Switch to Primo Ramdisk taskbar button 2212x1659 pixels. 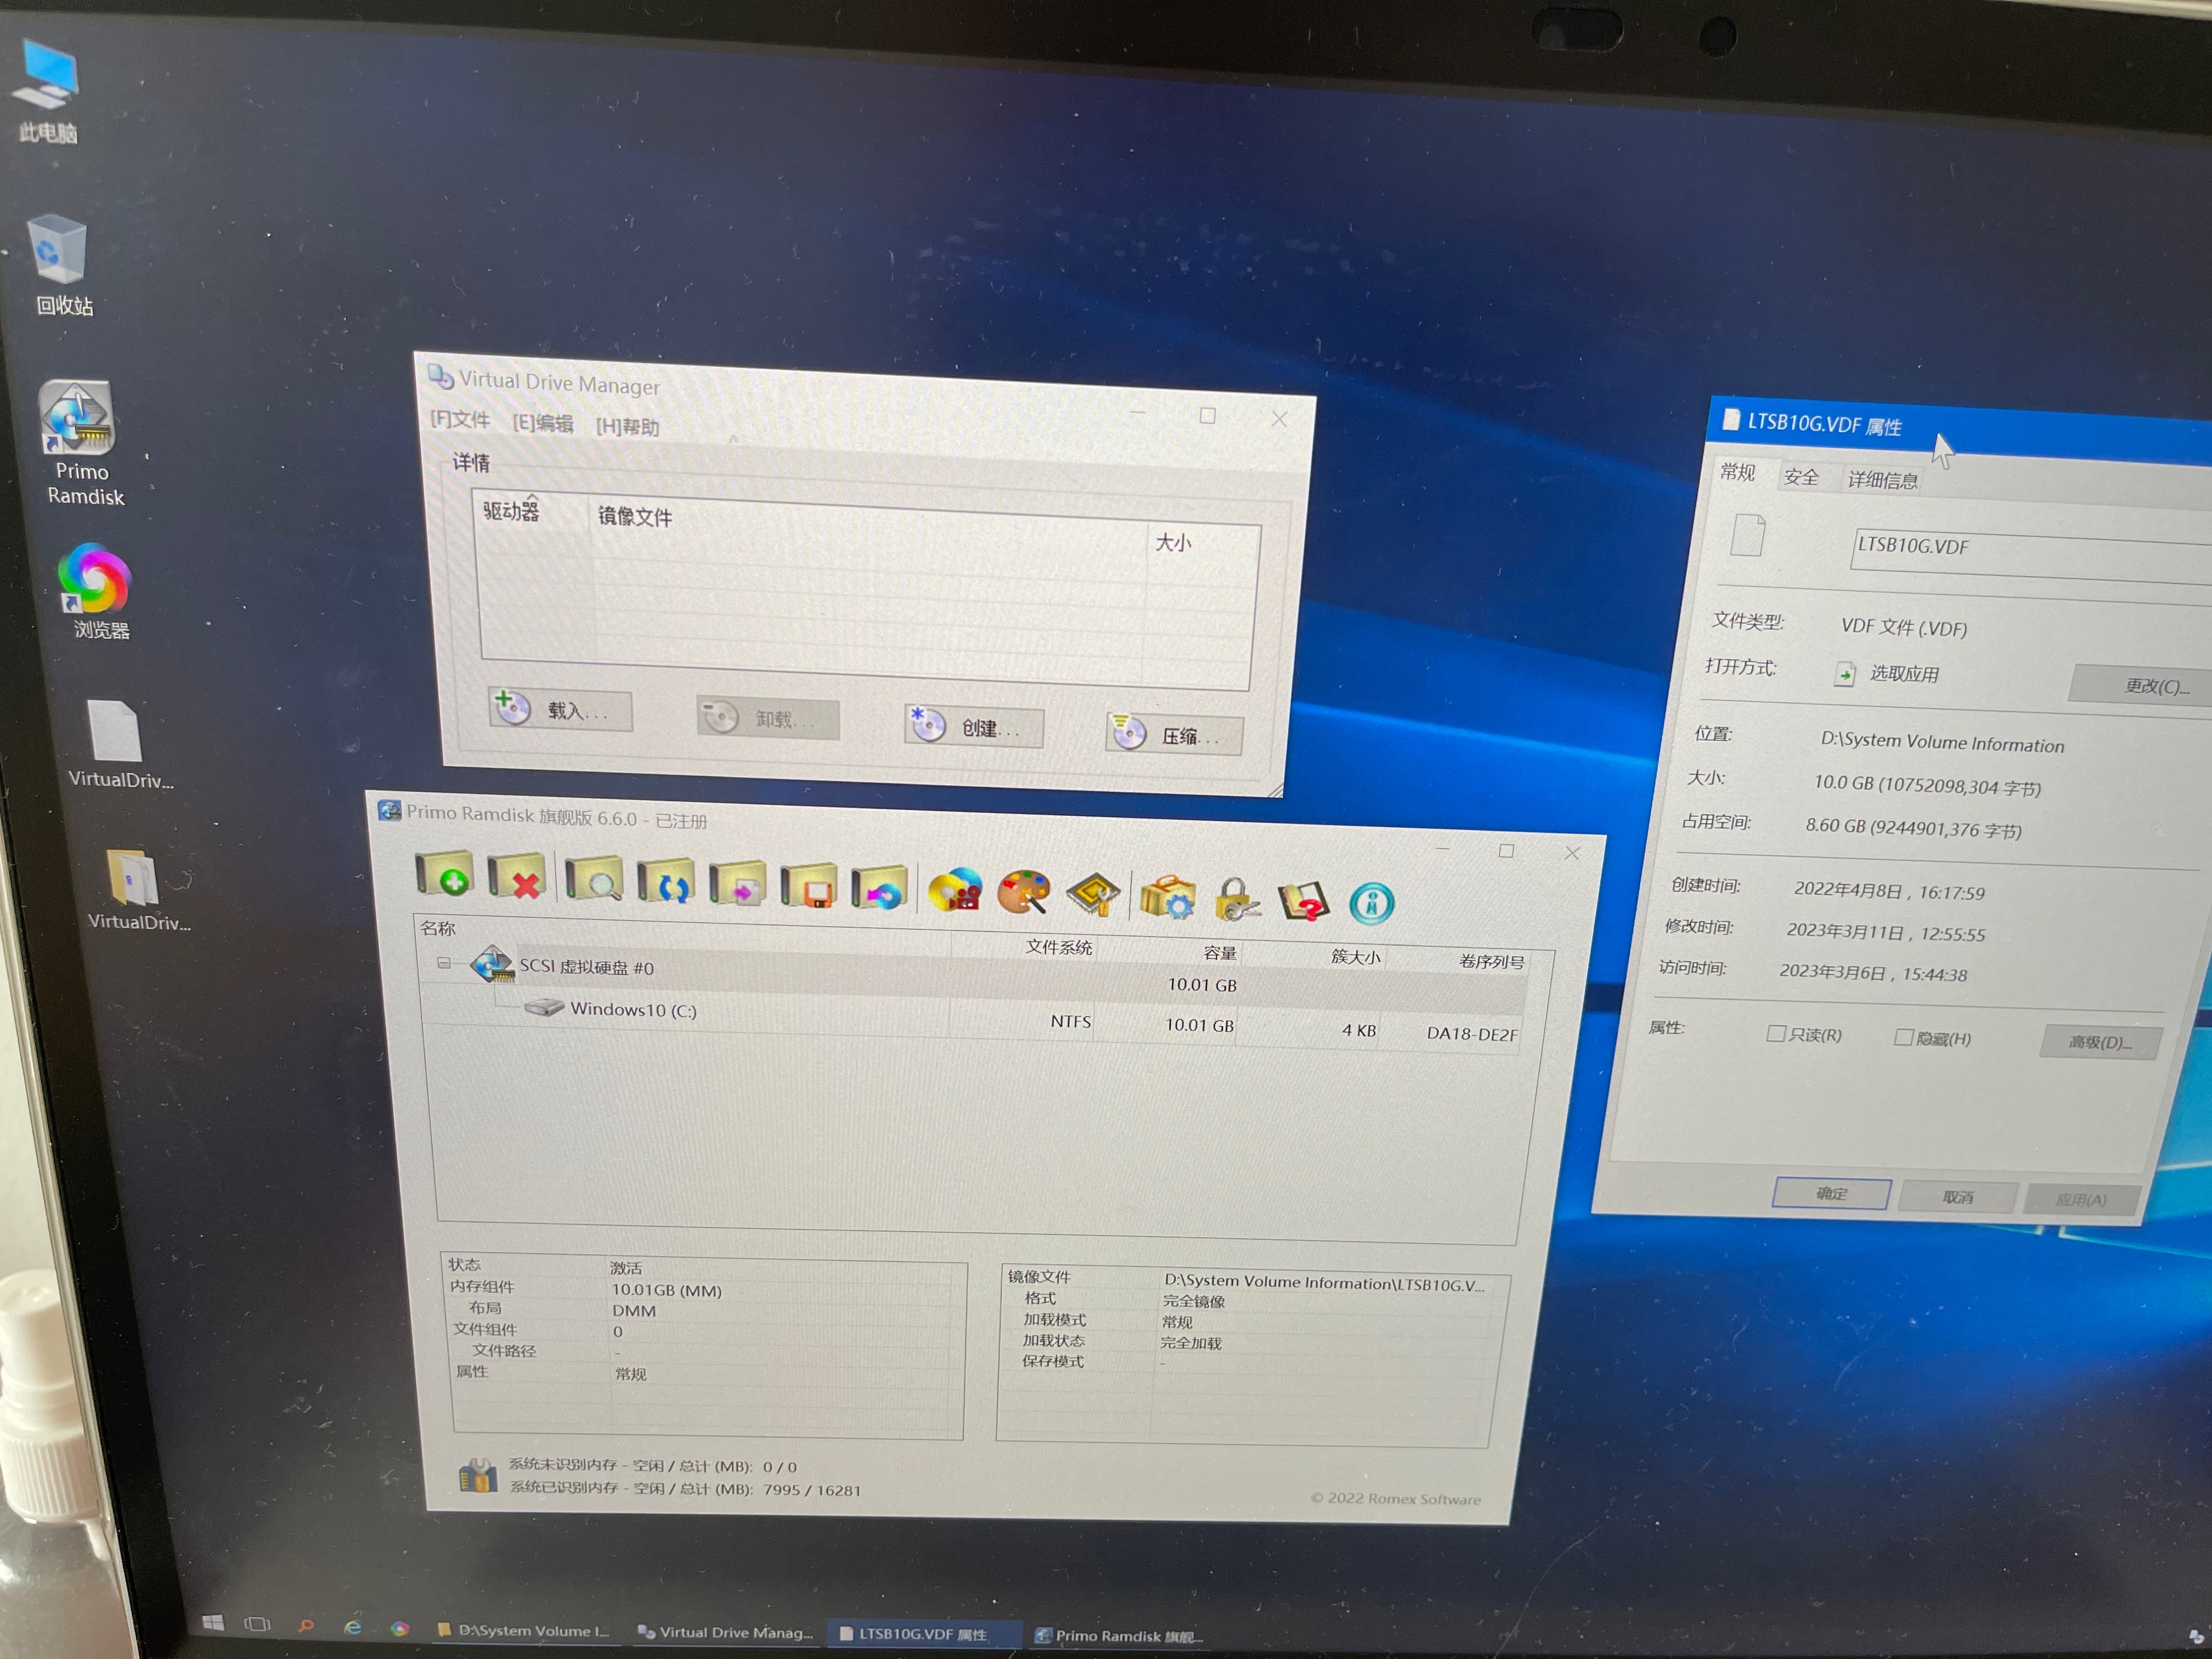point(1118,1636)
